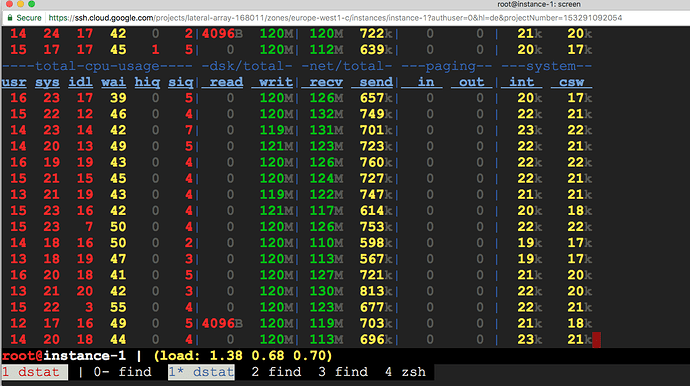Click the 657k send value

376,98
